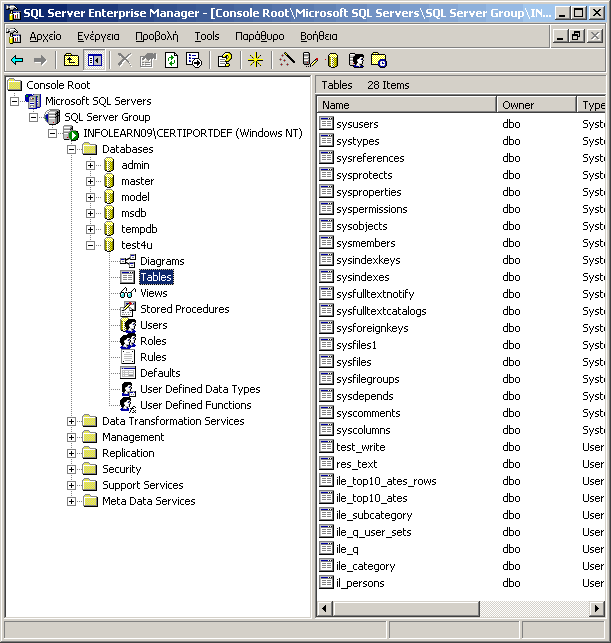Image resolution: width=611 pixels, height=643 pixels.
Task: Expand the Management folder
Action: tap(71, 437)
